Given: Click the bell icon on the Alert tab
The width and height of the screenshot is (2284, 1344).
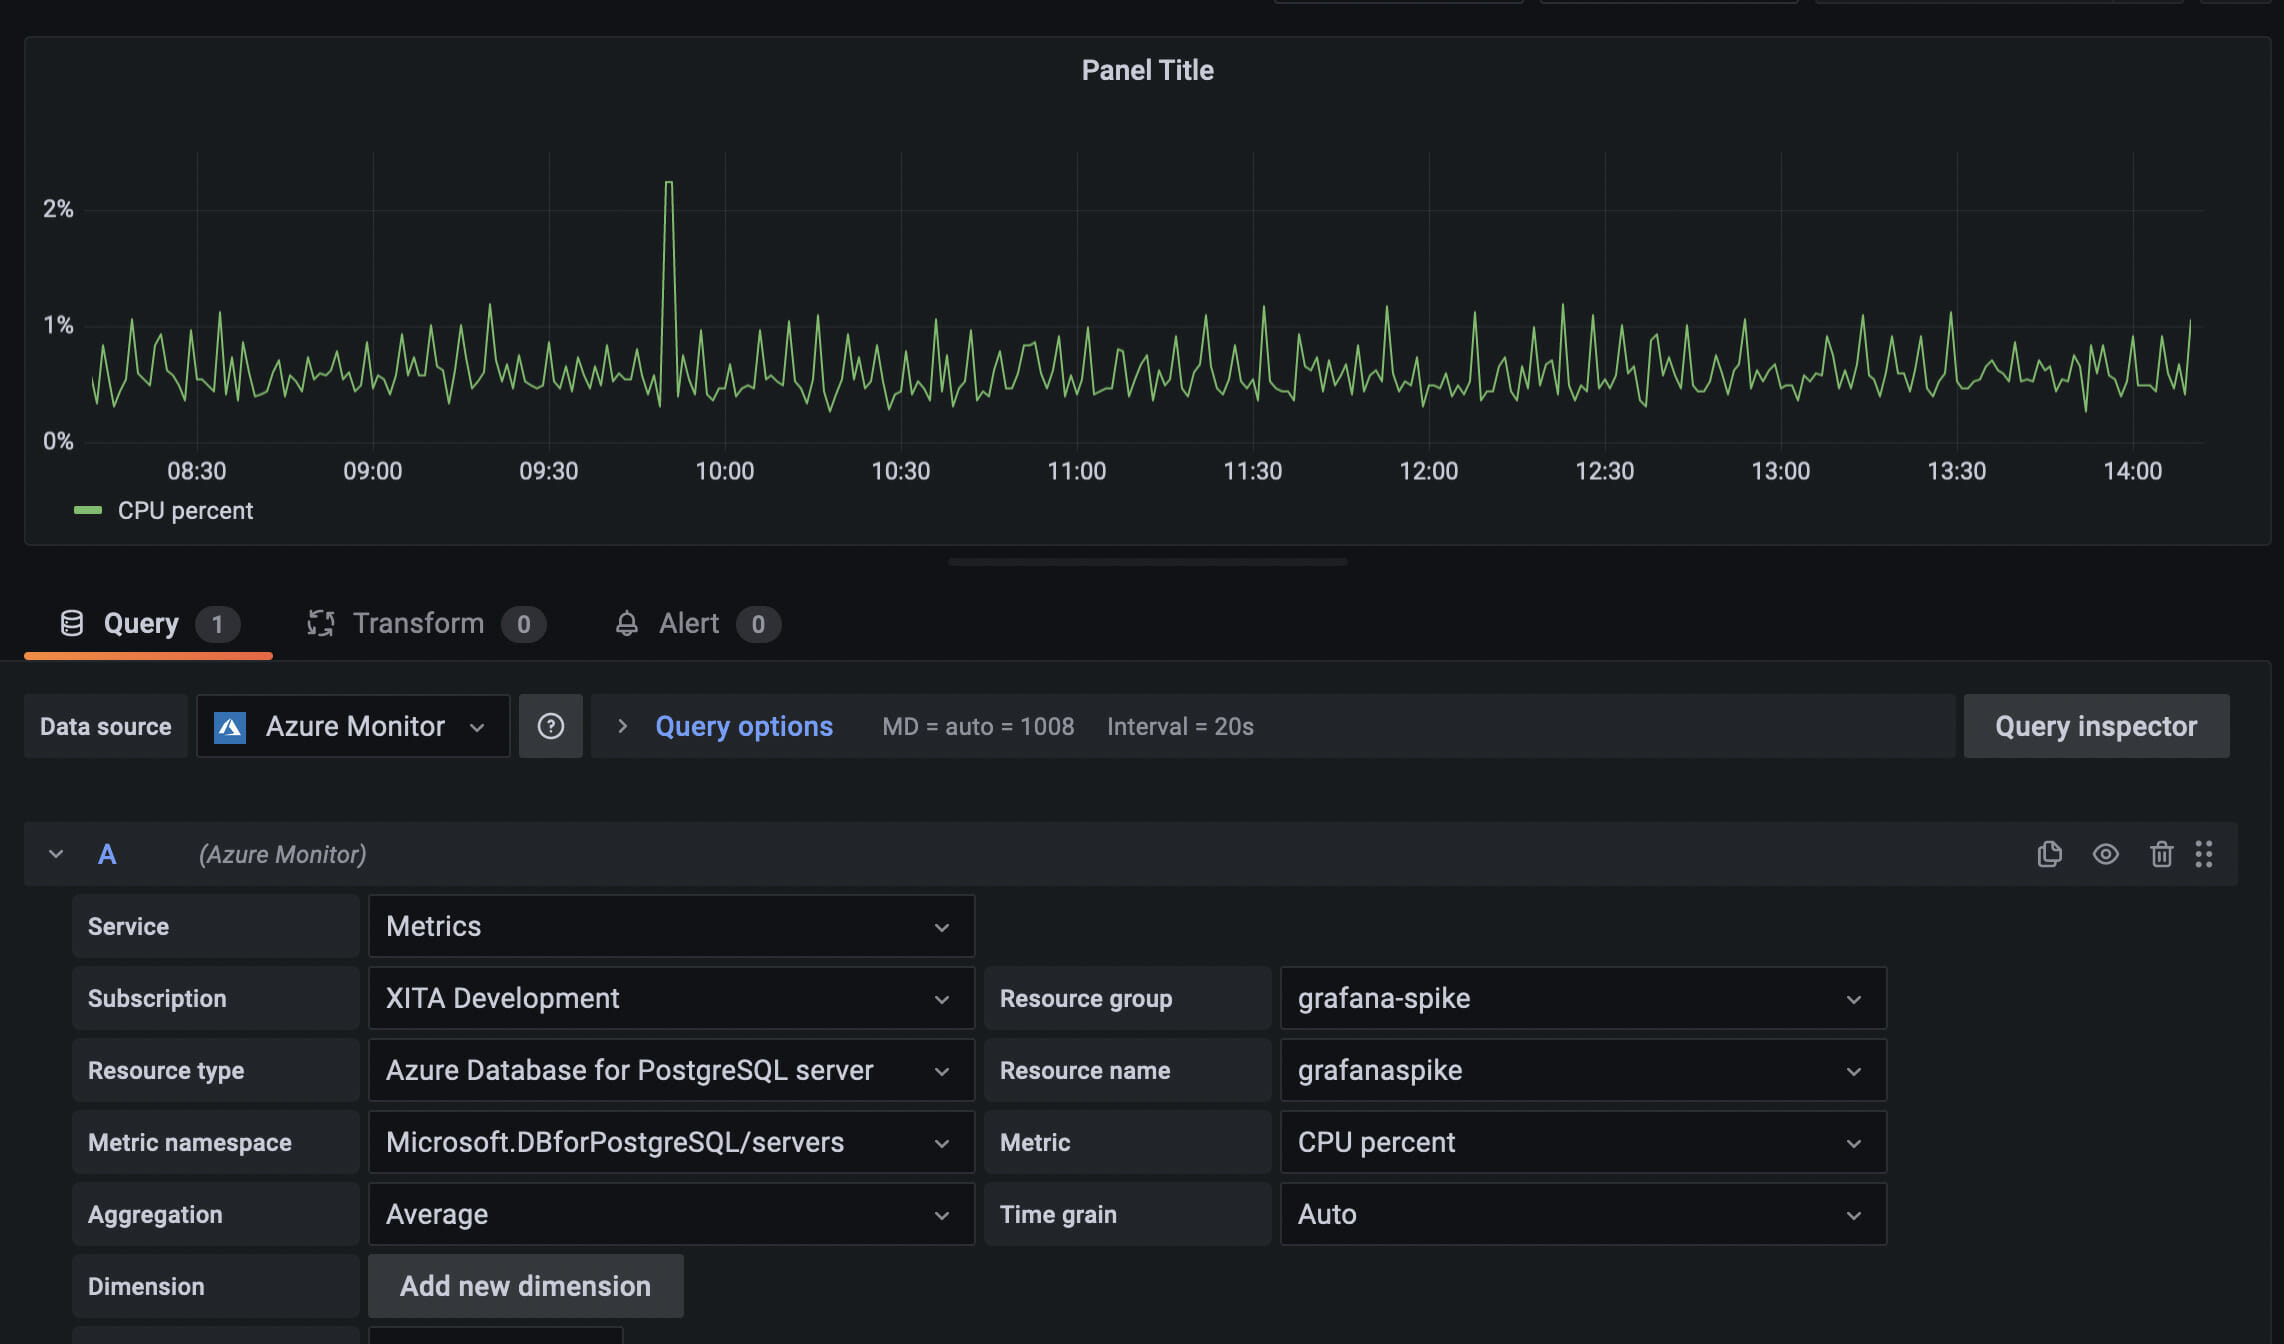Looking at the screenshot, I should click(x=626, y=623).
